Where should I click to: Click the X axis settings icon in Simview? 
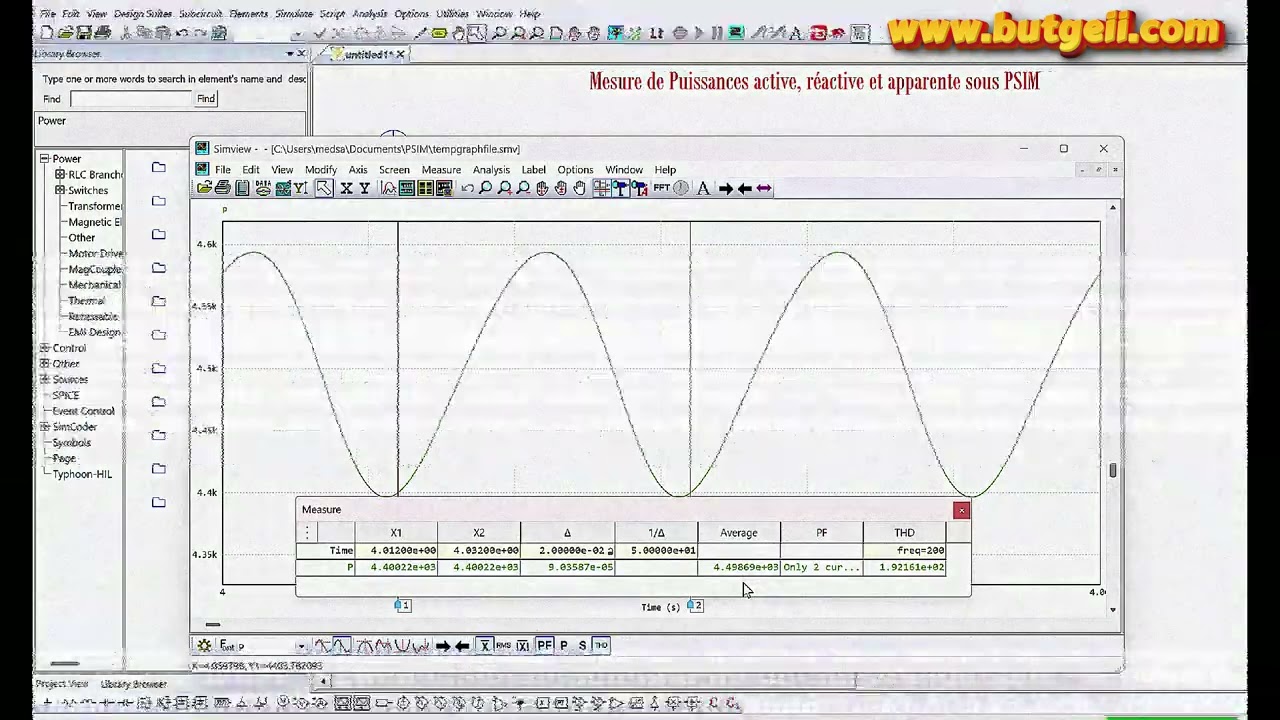346,188
